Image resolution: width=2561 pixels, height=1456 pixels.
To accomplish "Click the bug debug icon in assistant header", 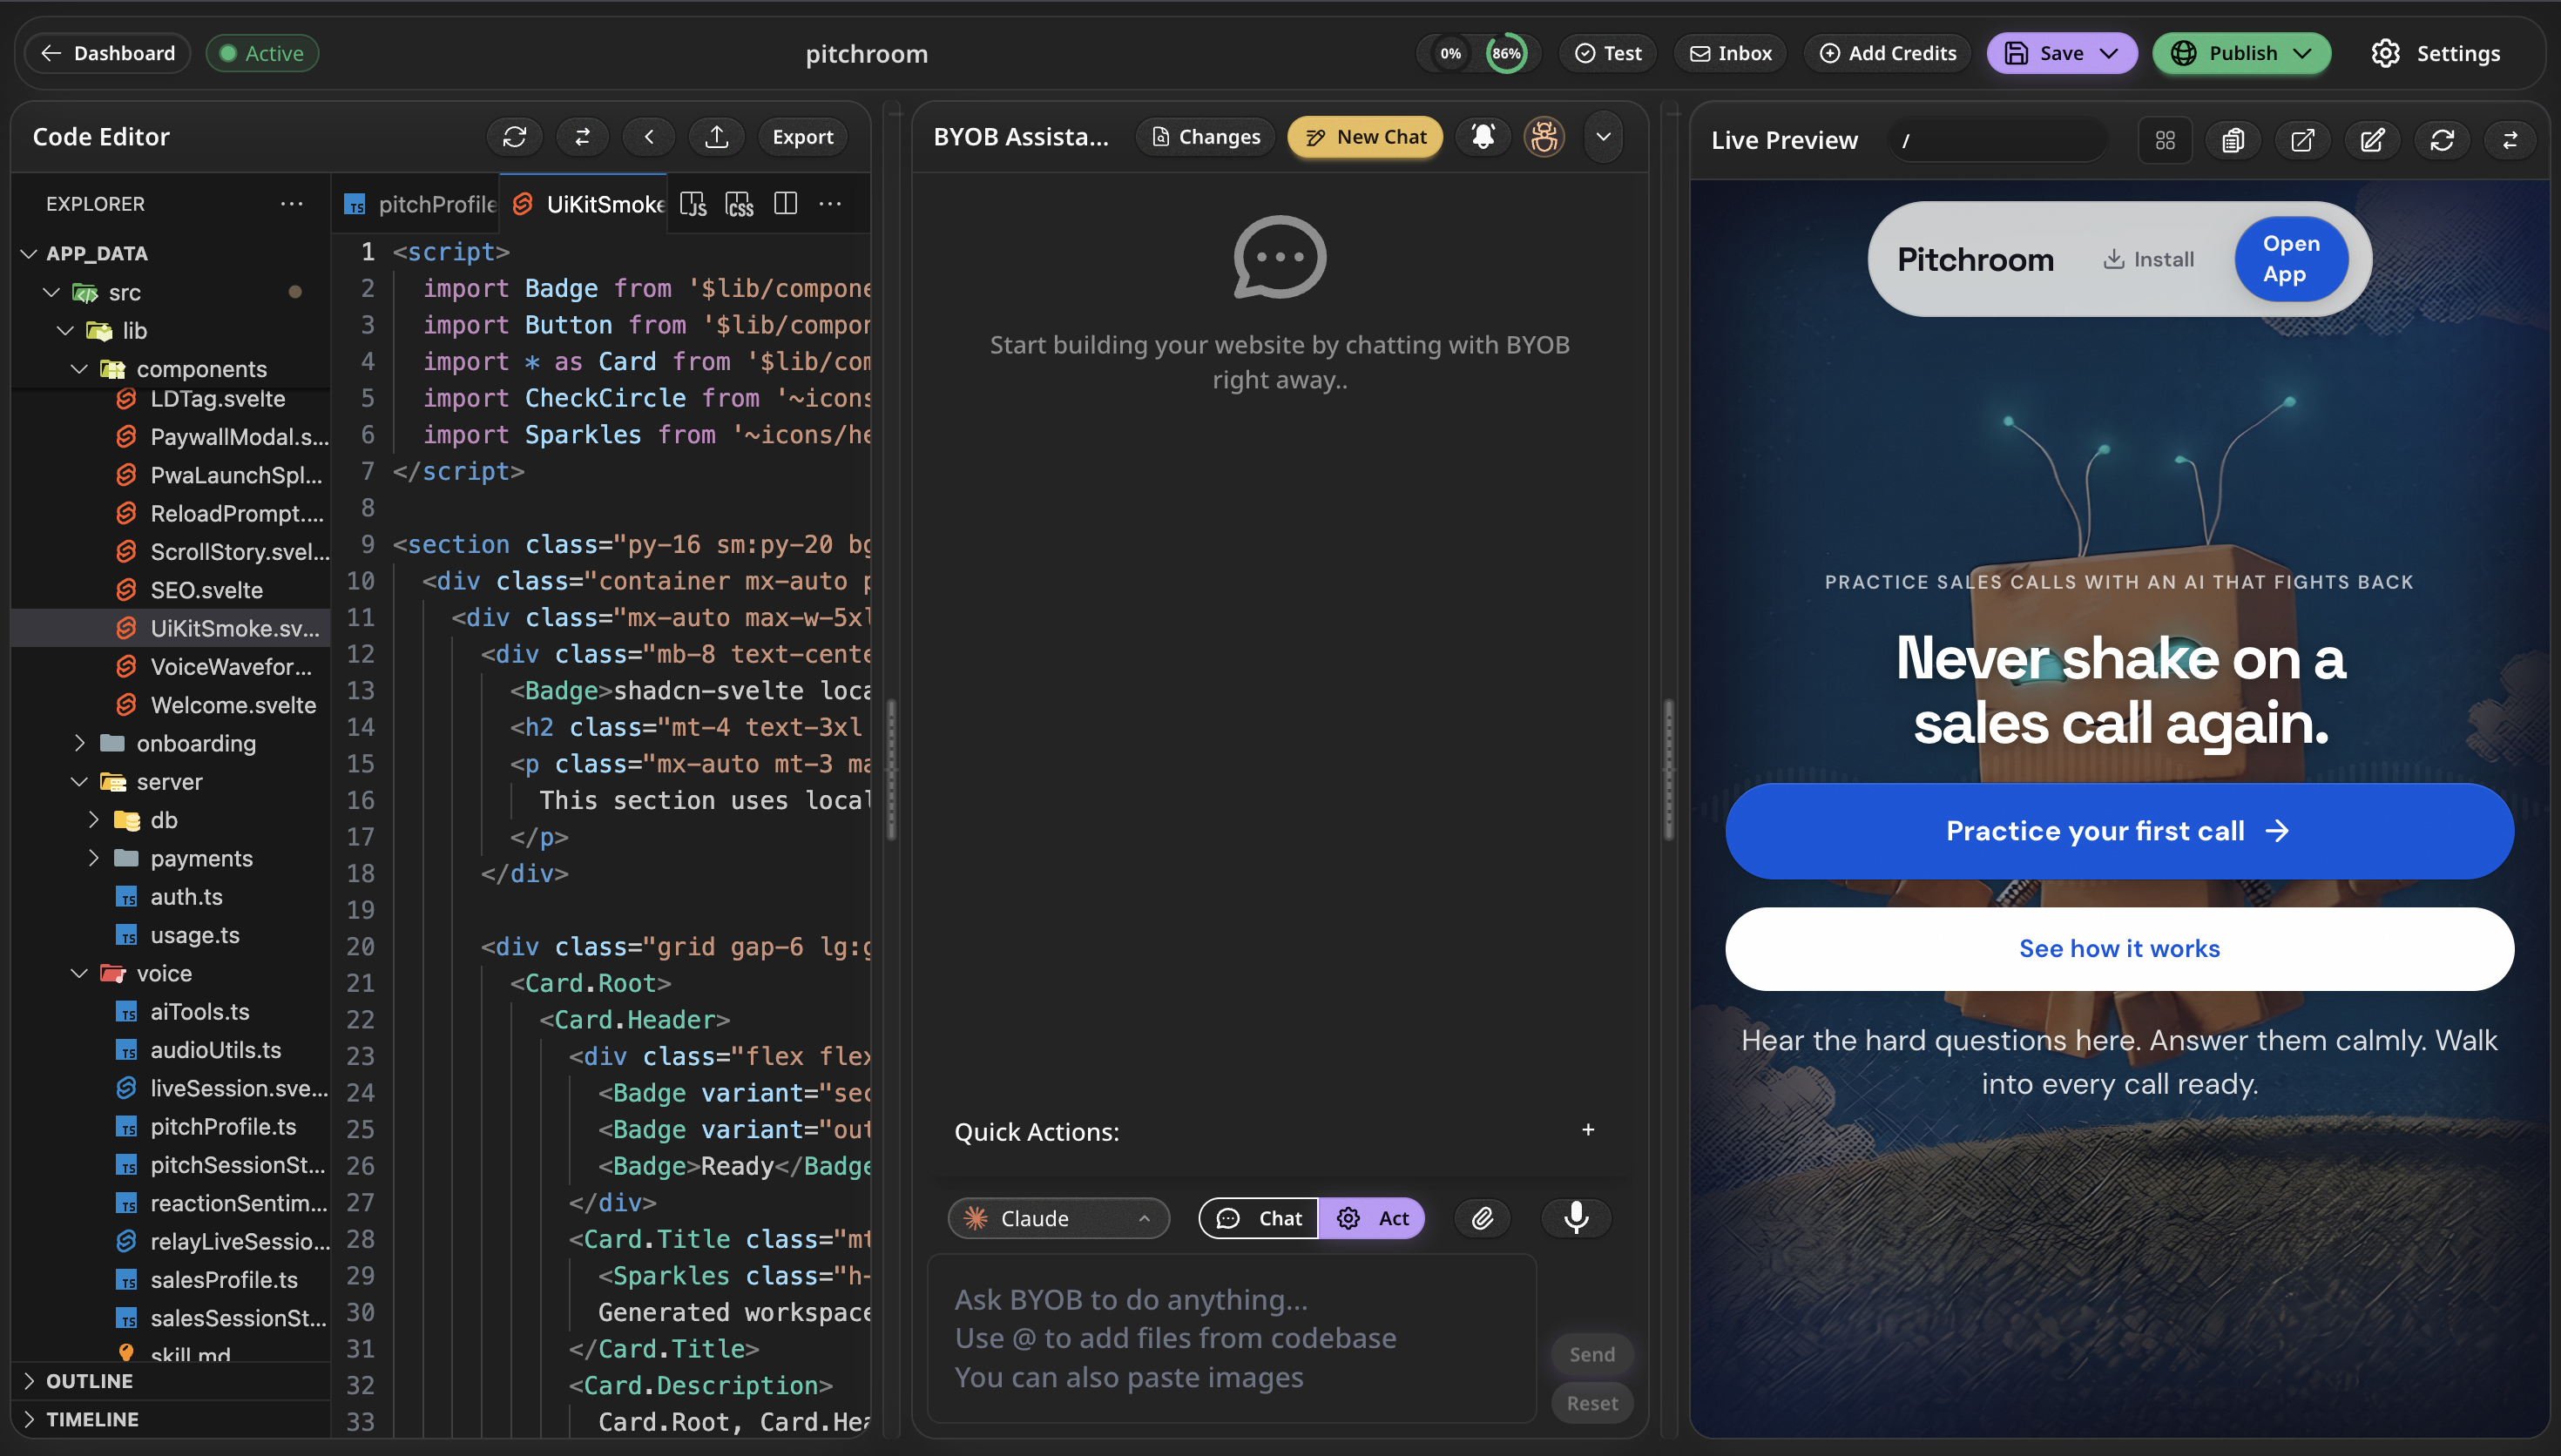I will click(x=1544, y=137).
